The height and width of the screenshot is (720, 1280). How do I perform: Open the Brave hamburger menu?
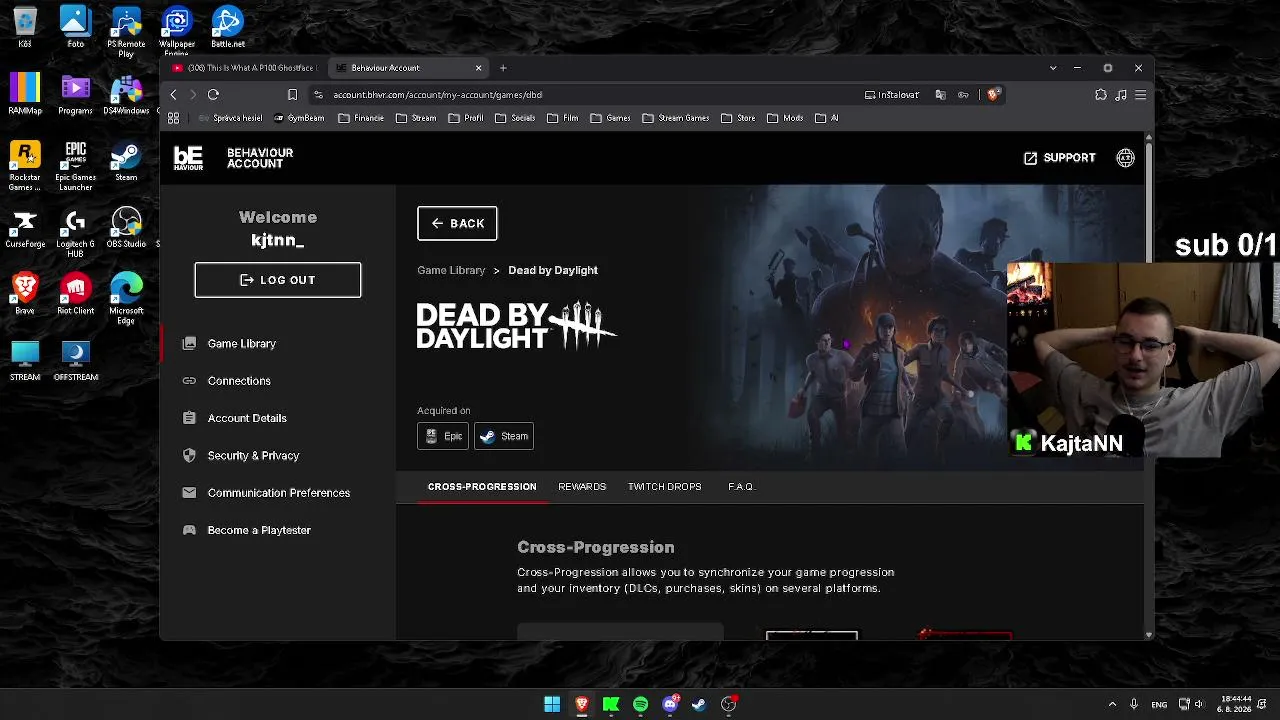coord(1140,95)
